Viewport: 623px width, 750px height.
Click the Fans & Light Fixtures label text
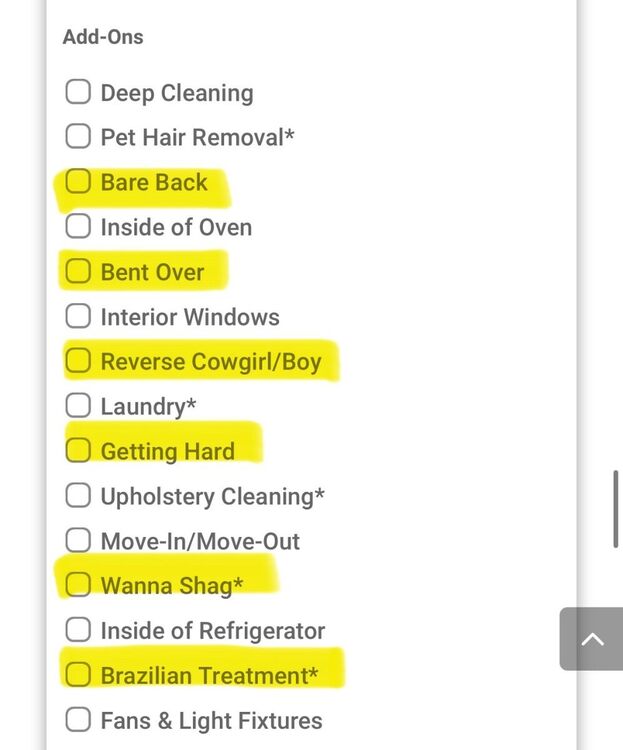coord(211,720)
